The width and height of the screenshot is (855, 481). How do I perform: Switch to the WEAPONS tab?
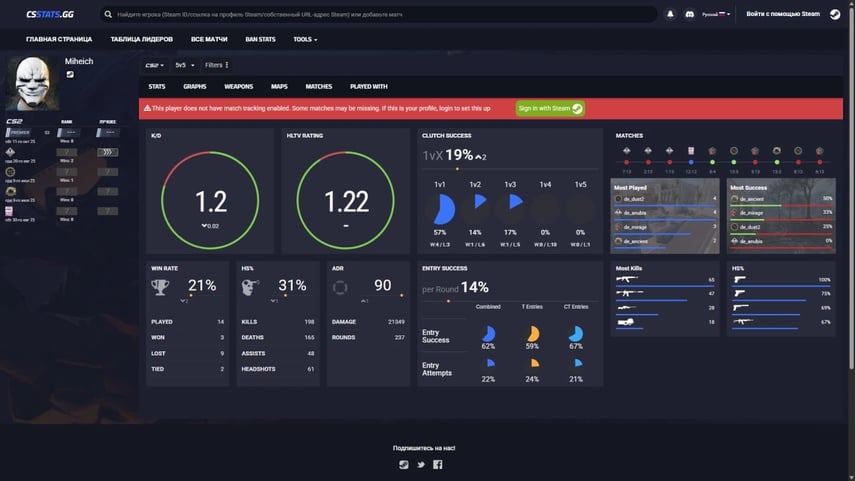(238, 87)
